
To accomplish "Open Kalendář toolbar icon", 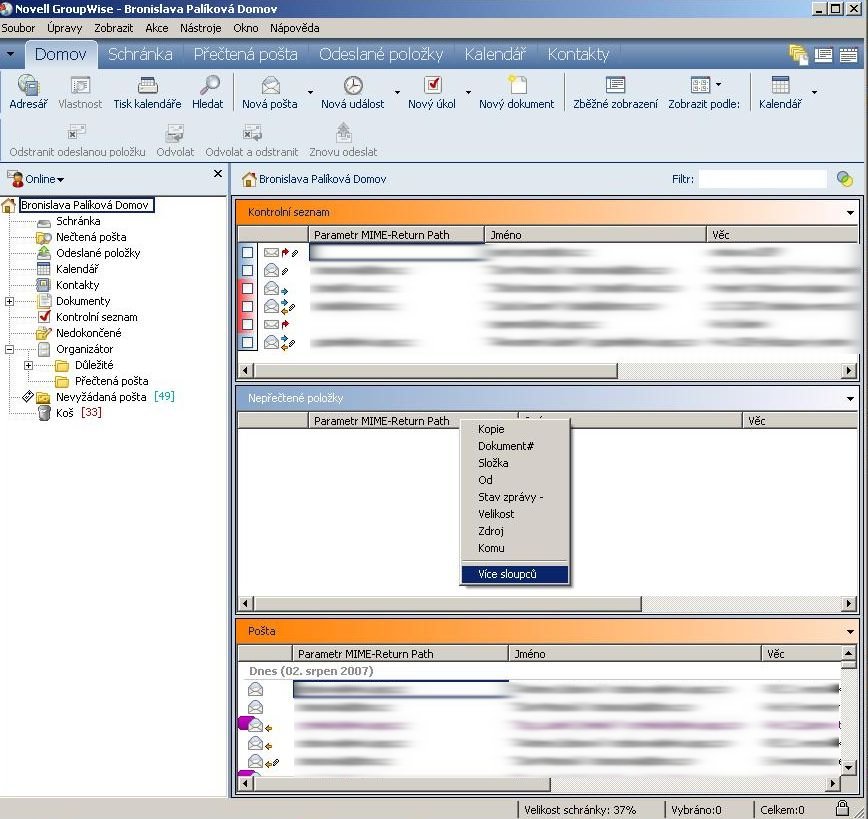I will coord(780,85).
